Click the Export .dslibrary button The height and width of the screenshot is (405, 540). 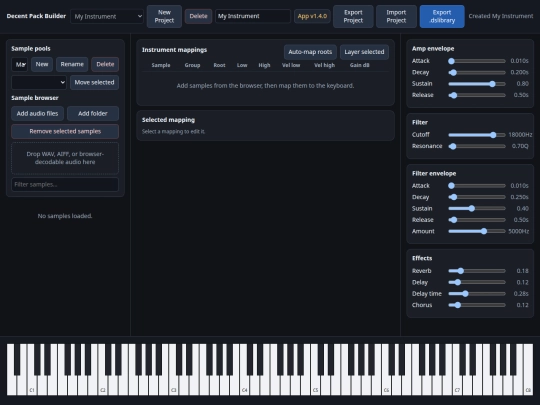442,16
